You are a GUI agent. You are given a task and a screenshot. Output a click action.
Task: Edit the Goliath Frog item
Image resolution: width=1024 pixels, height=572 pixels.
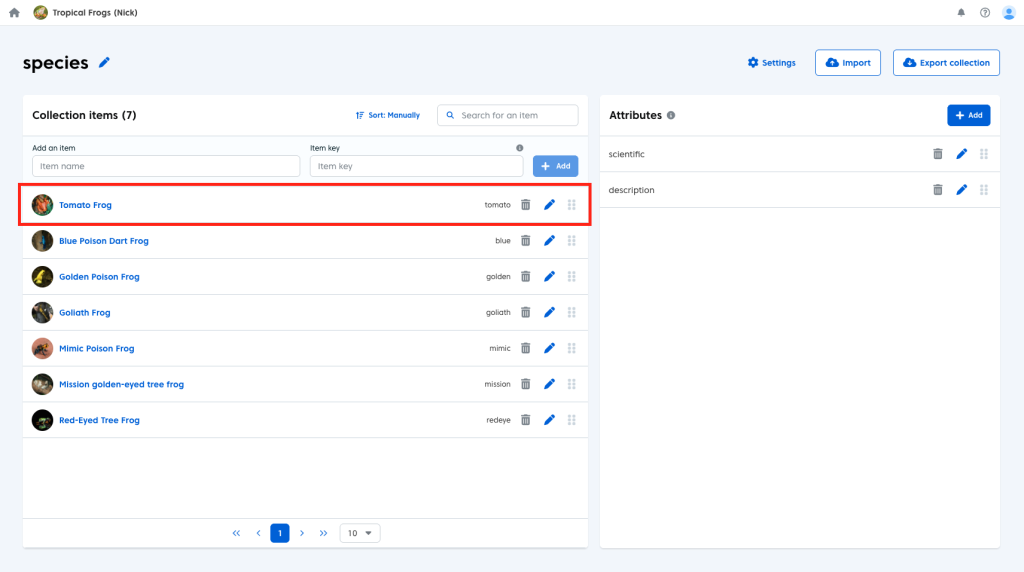click(549, 313)
